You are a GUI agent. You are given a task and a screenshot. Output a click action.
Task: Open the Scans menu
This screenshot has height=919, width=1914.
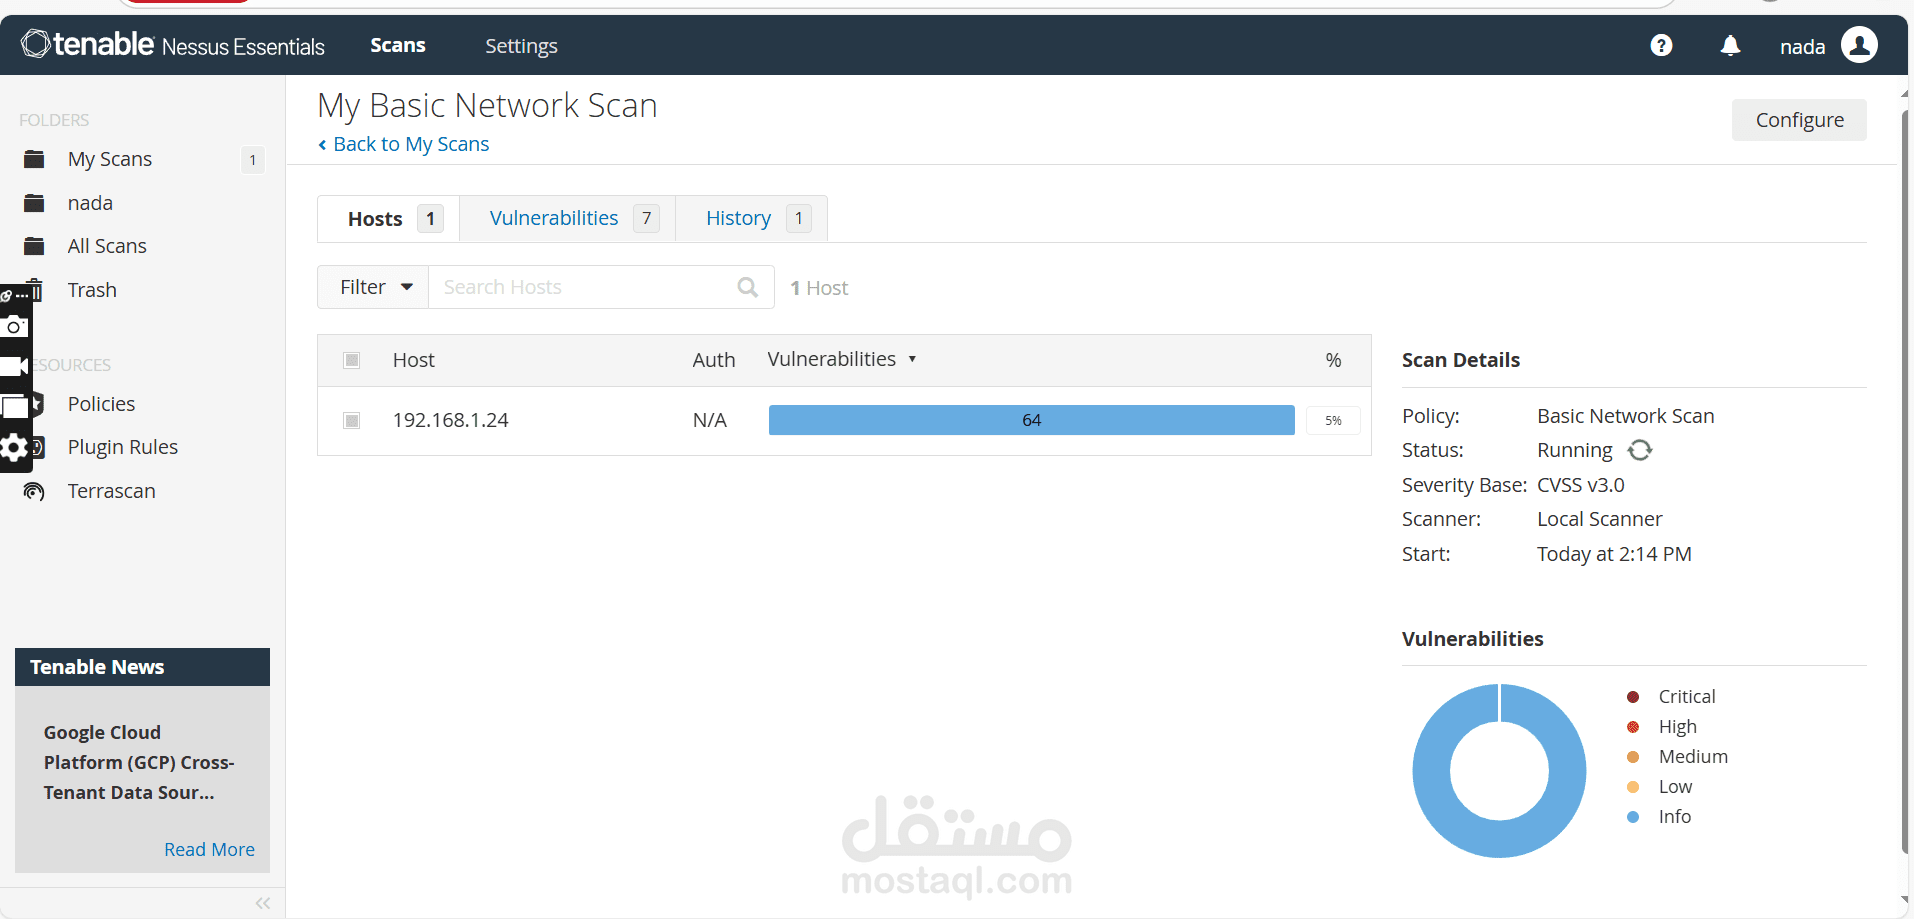click(x=398, y=45)
